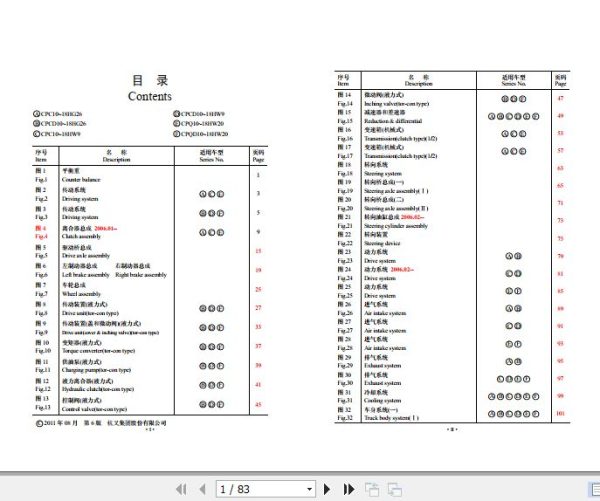The height and width of the screenshot is (501, 600).
Task: Click red 'Fig.4' item label
Action: (41, 236)
